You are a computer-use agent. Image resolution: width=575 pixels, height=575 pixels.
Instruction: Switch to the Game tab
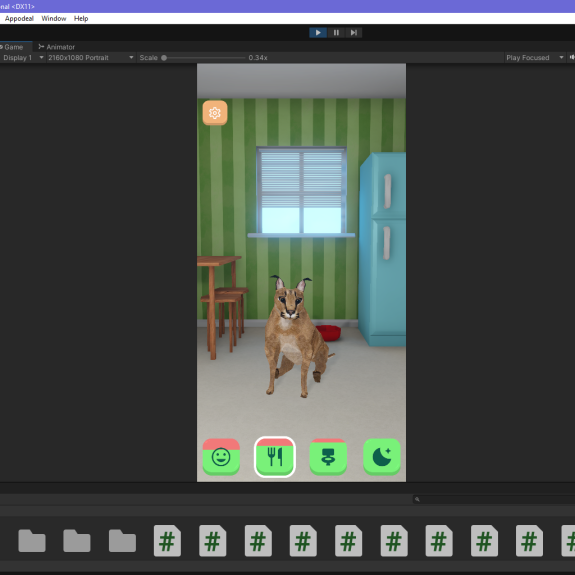click(x=14, y=47)
